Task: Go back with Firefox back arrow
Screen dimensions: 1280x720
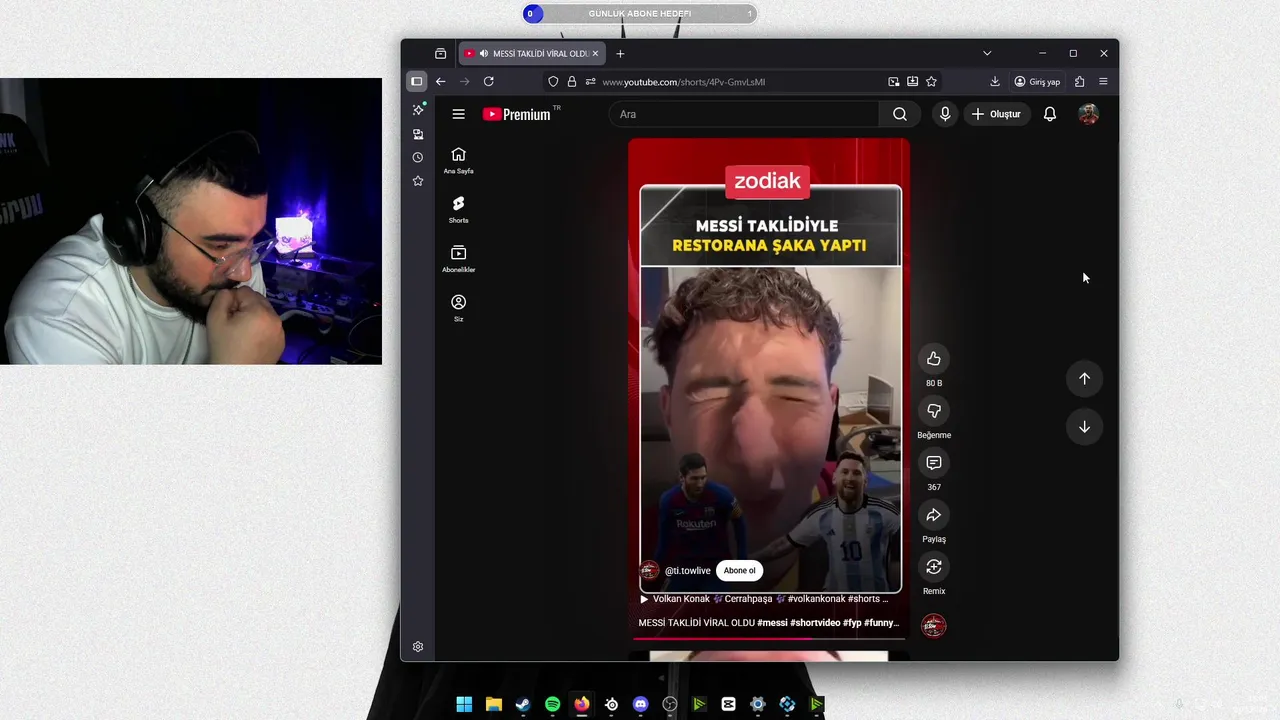Action: 440,81
